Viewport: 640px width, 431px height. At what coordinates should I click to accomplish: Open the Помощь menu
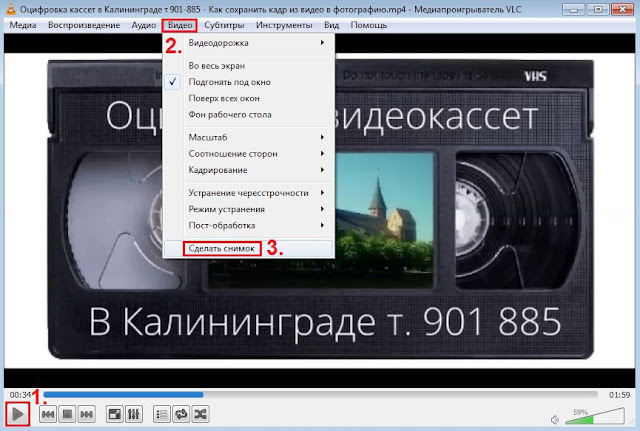tap(369, 25)
